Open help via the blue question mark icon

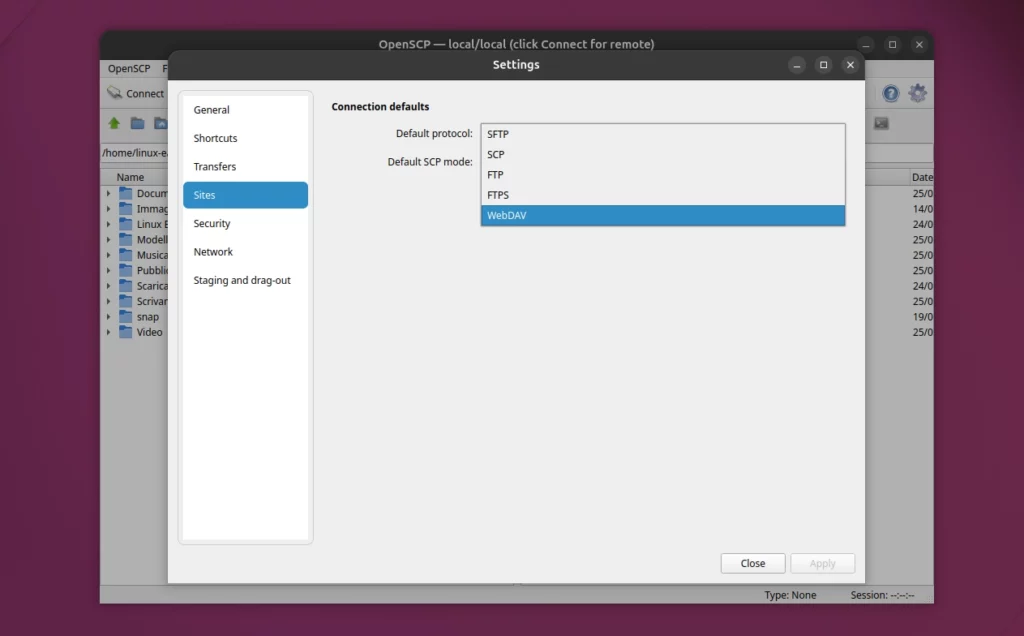(891, 93)
